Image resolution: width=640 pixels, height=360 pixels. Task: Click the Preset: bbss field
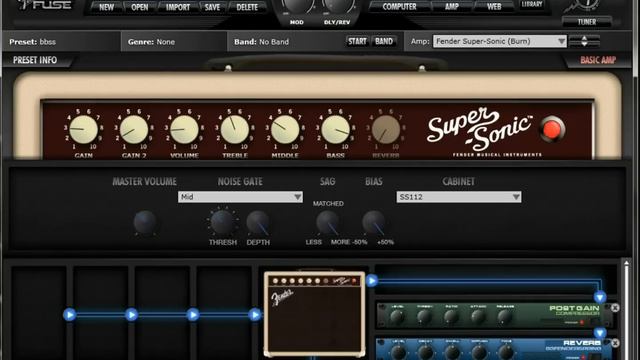point(61,42)
